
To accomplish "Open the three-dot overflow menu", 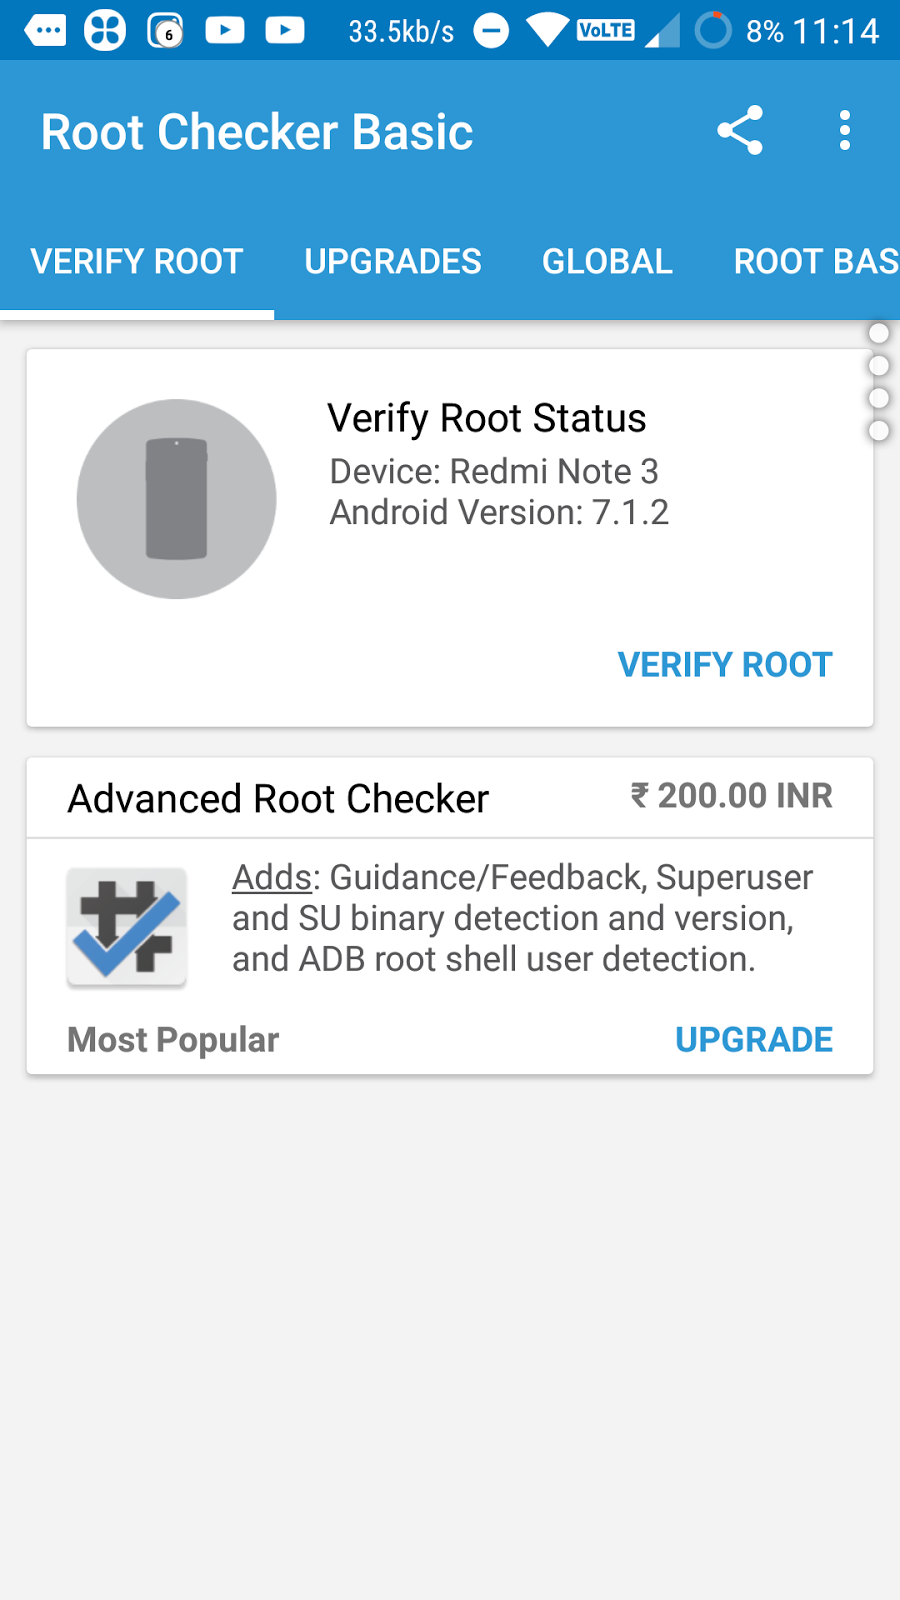I will click(845, 131).
